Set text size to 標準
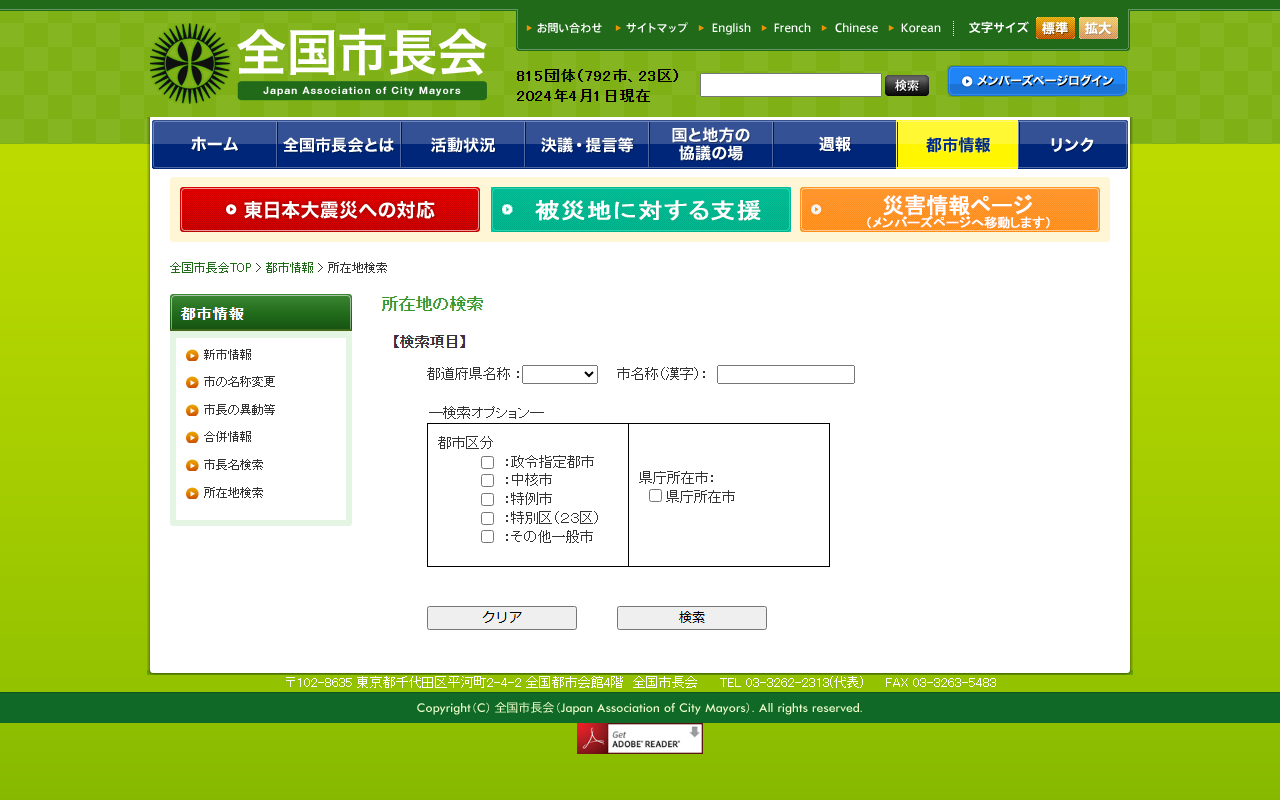Screen dimensions: 1280x800 [1055, 28]
